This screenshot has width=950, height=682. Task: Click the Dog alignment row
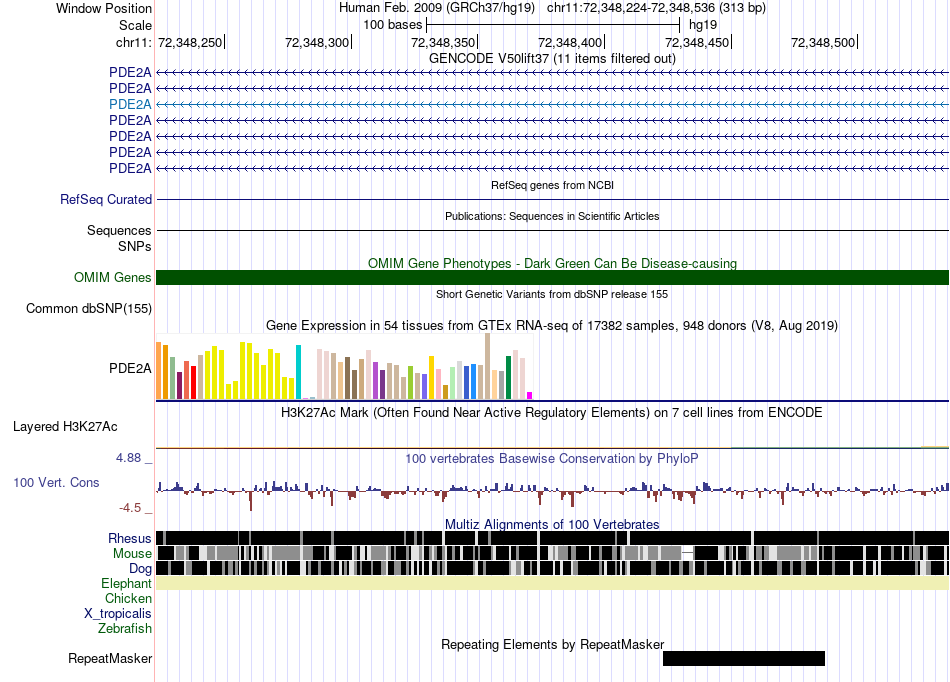coord(552,568)
